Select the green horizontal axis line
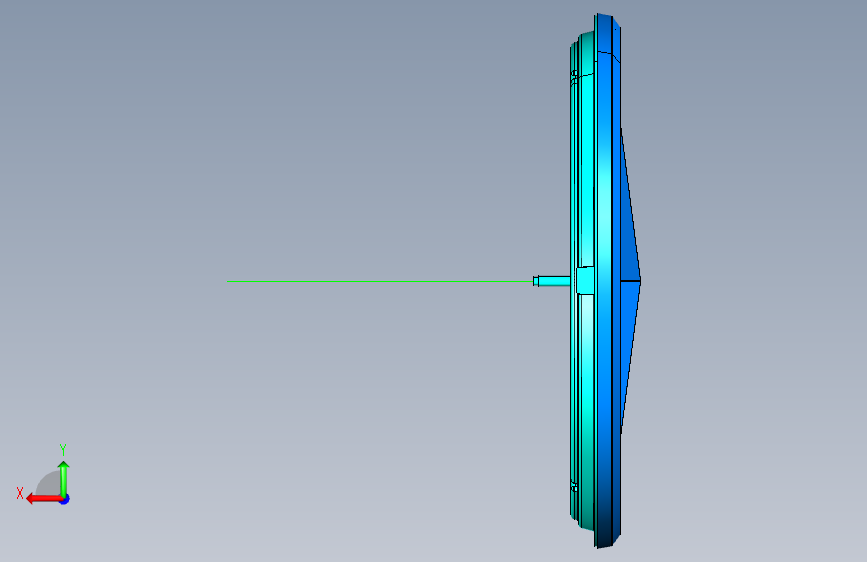 click(x=380, y=281)
